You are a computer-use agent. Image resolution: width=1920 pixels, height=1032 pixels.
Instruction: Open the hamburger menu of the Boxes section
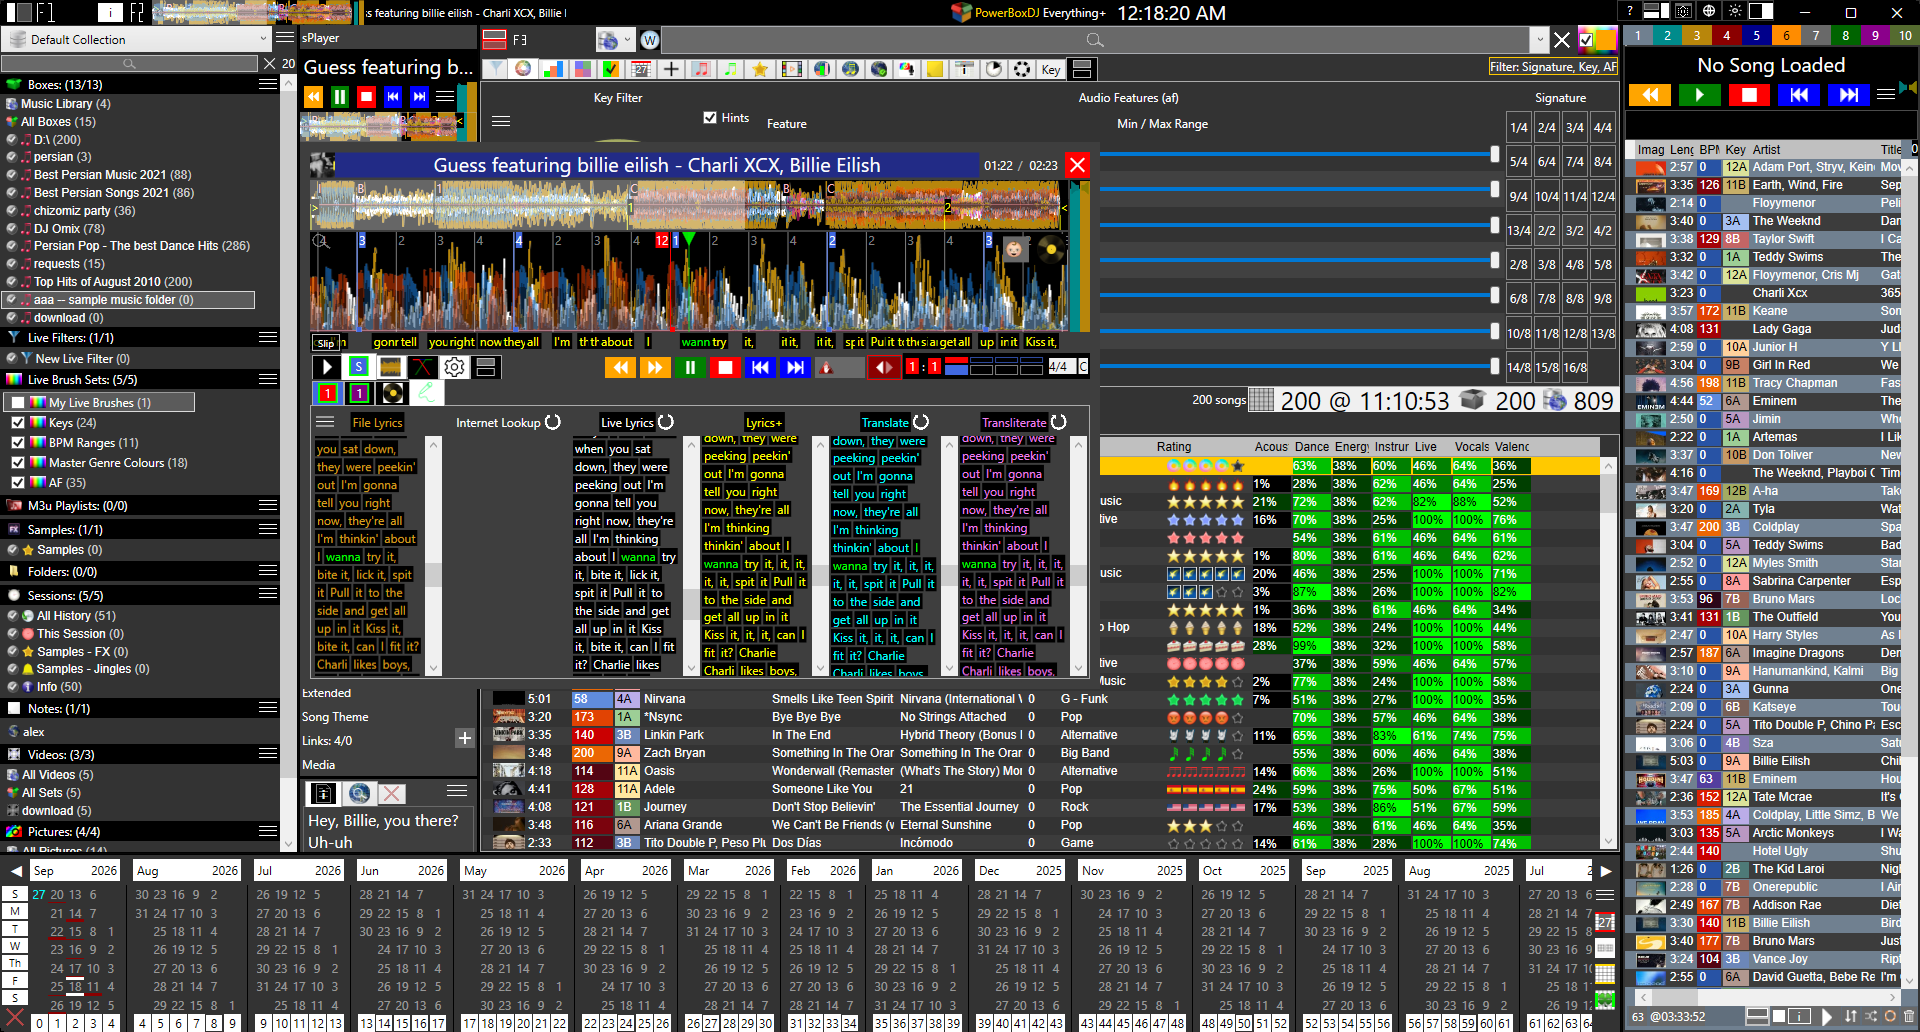(x=267, y=85)
